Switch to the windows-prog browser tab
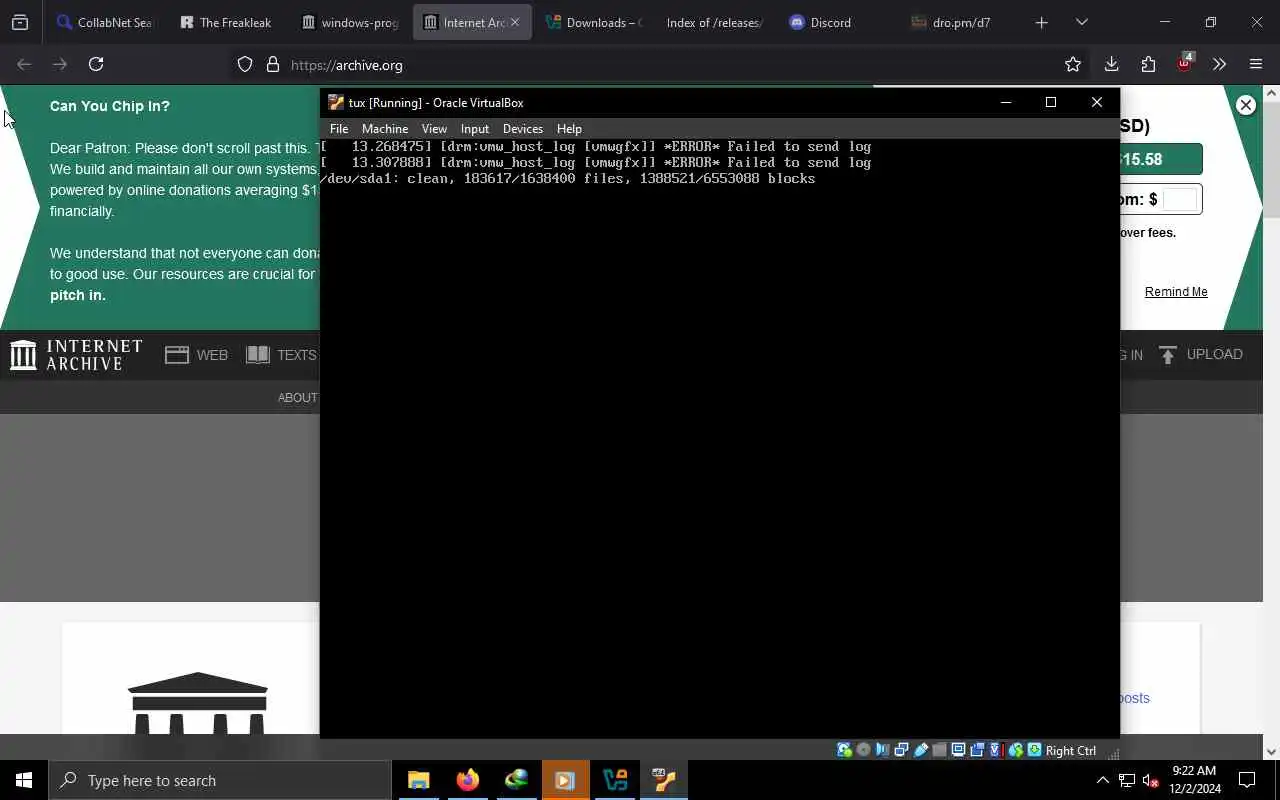 point(350,22)
